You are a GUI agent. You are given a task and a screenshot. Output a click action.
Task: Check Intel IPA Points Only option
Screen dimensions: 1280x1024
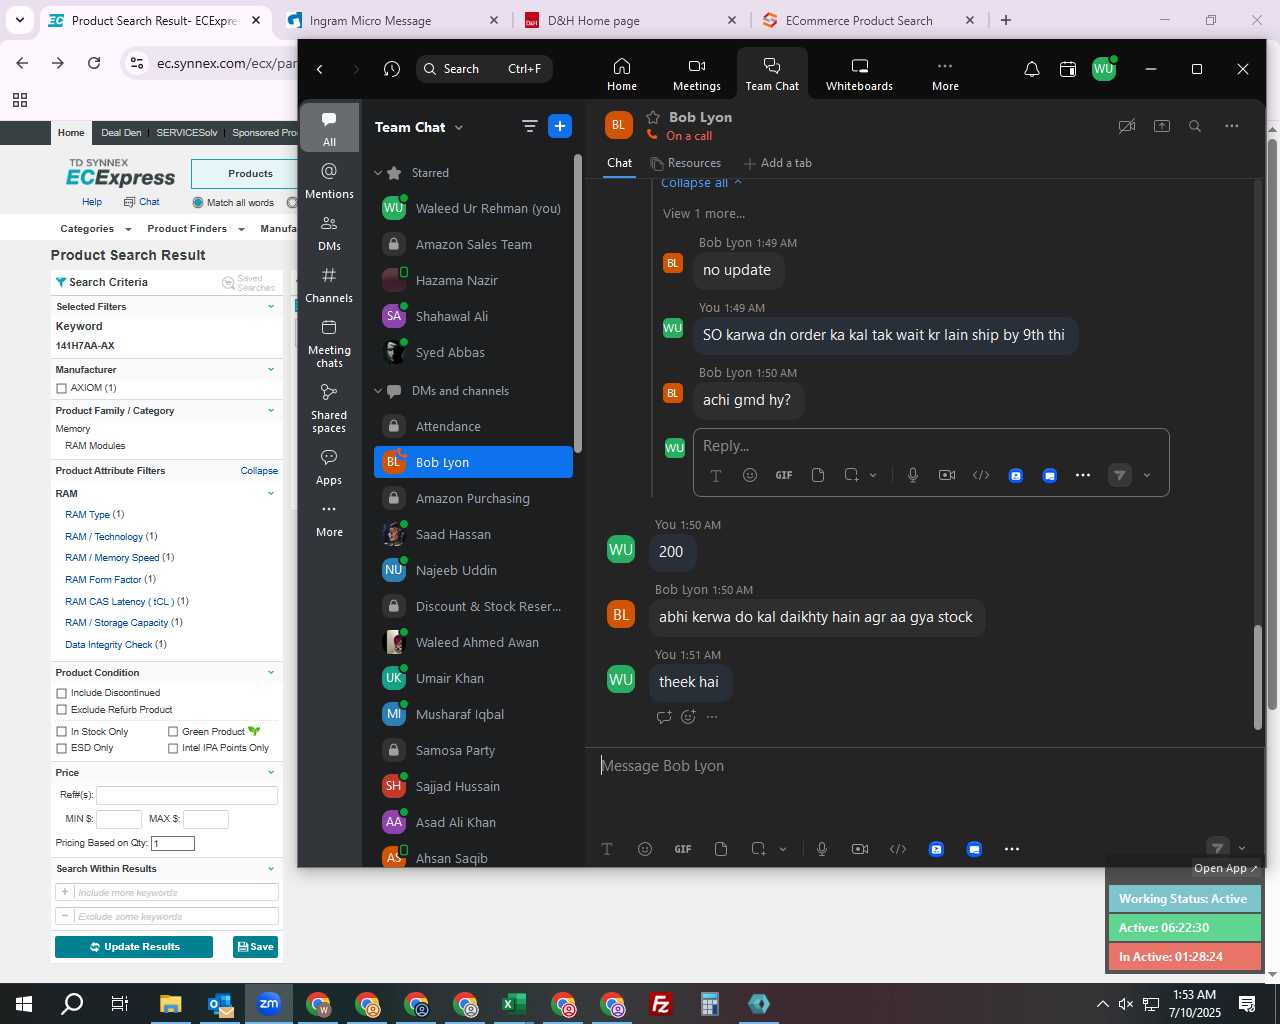coord(173,748)
